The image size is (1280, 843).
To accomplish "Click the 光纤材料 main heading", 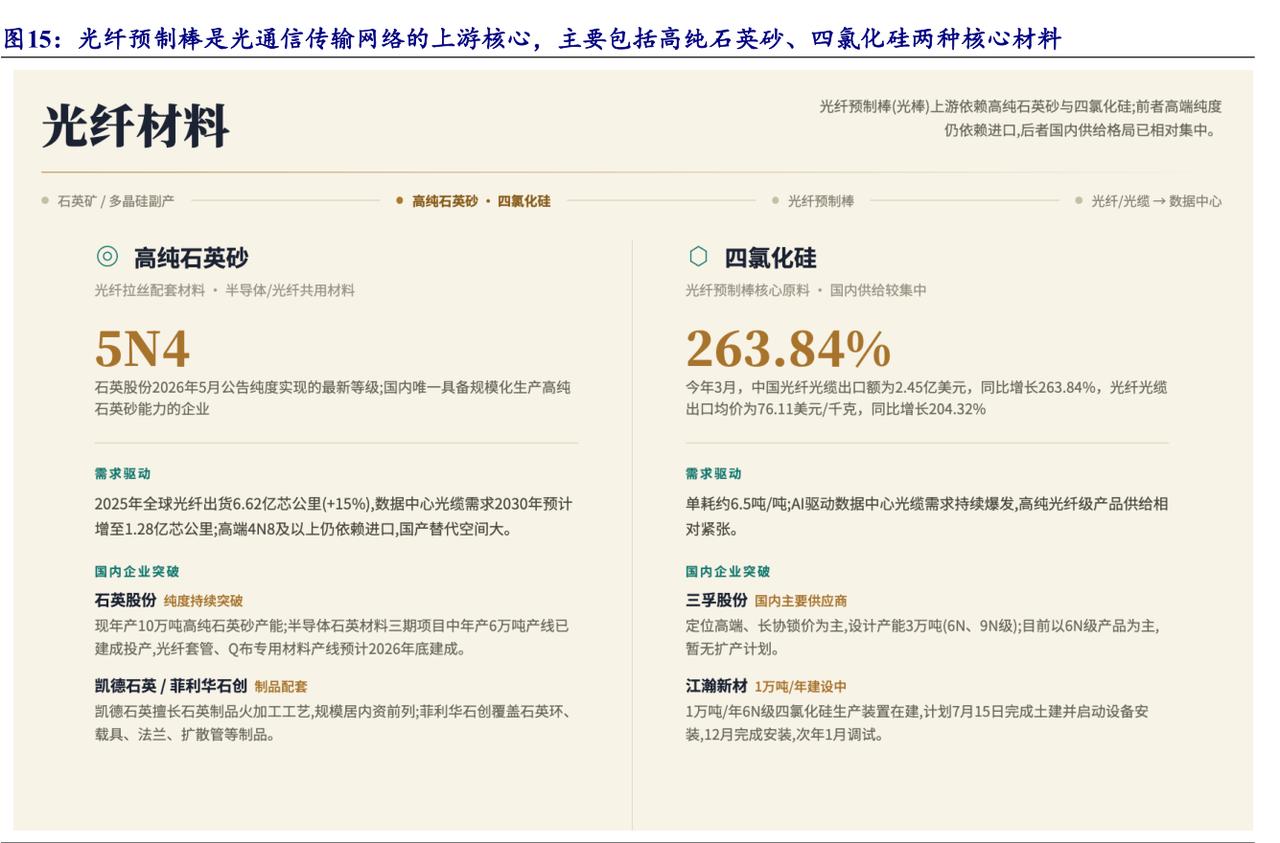I will coord(136,126).
